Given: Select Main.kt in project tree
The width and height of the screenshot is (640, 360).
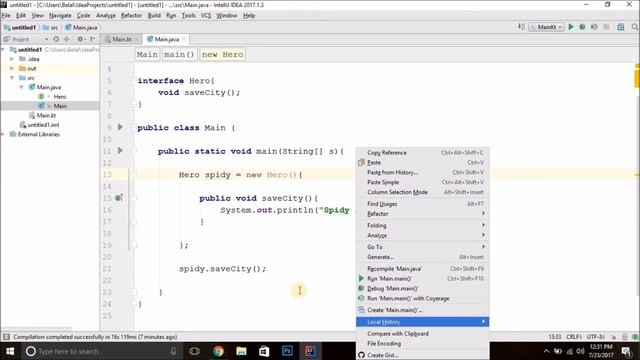Looking at the screenshot, I should click(x=46, y=115).
